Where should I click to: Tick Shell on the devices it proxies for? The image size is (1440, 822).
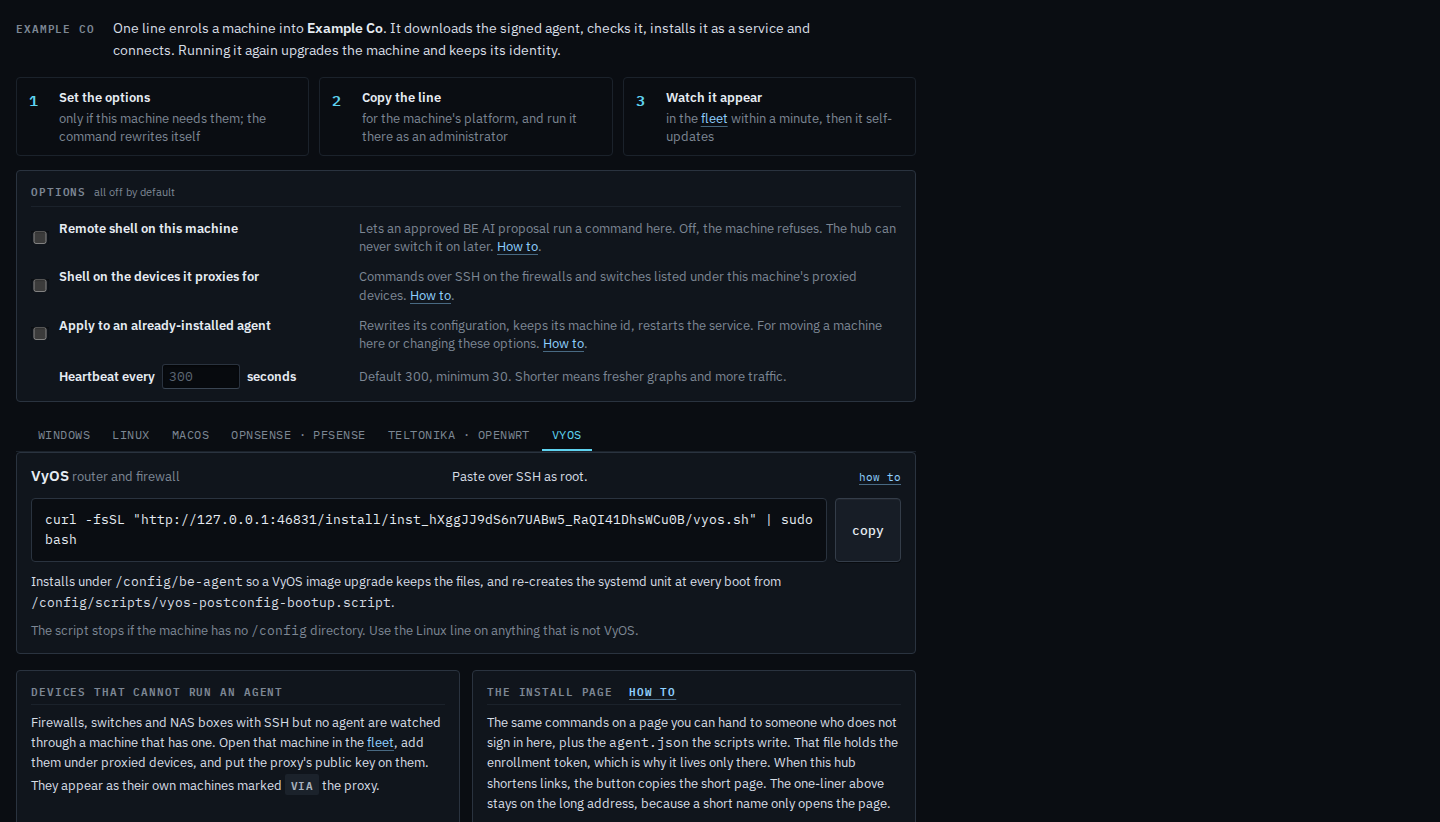click(x=40, y=286)
